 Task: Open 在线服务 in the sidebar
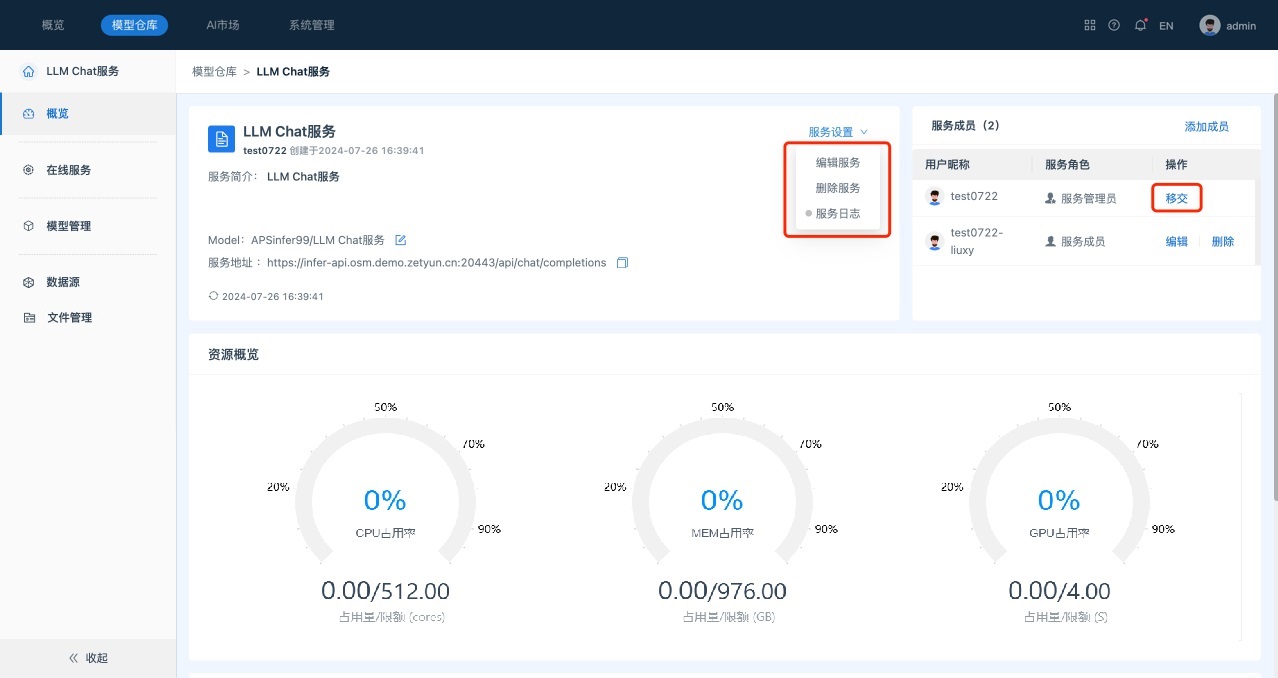(68, 170)
